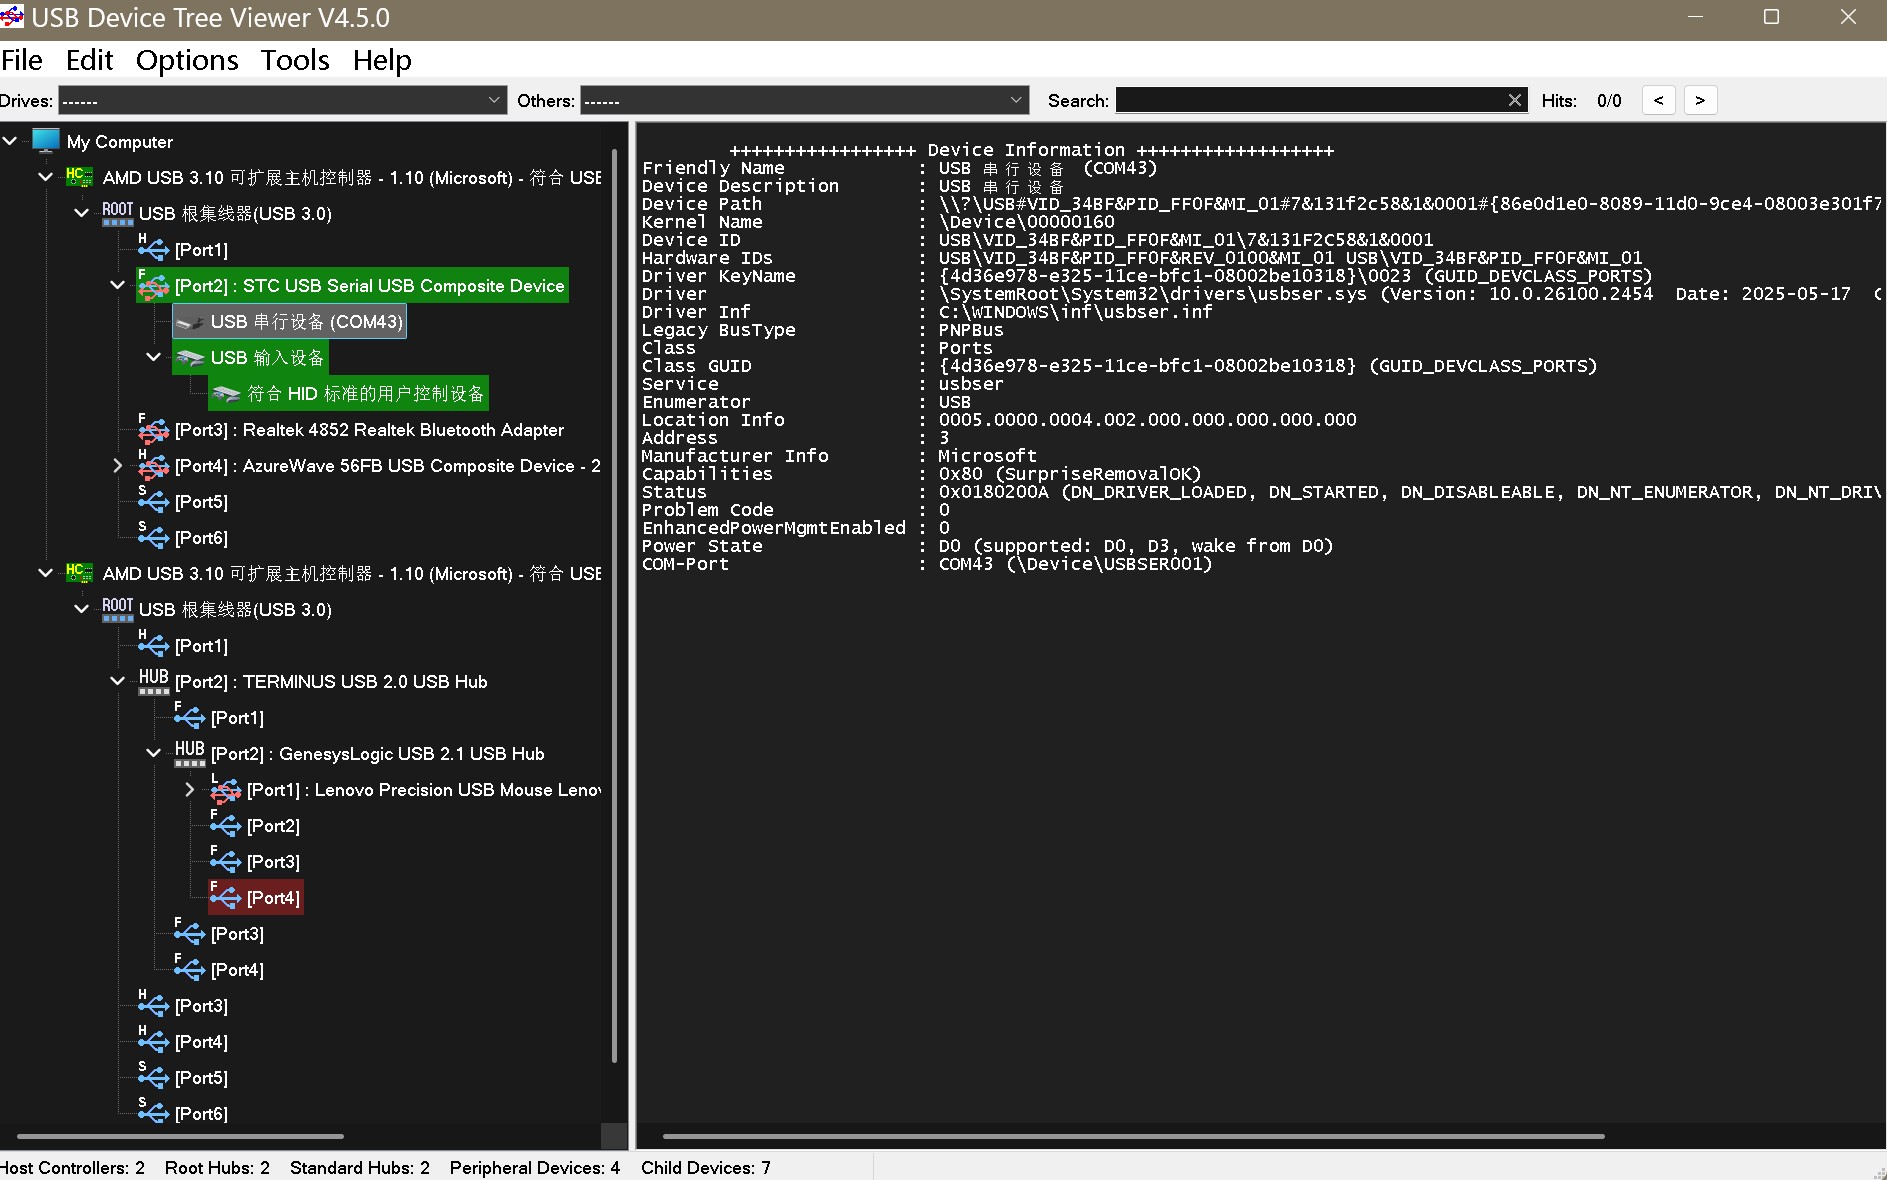Go to the previous search hit
The image size is (1887, 1180).
click(x=1659, y=100)
